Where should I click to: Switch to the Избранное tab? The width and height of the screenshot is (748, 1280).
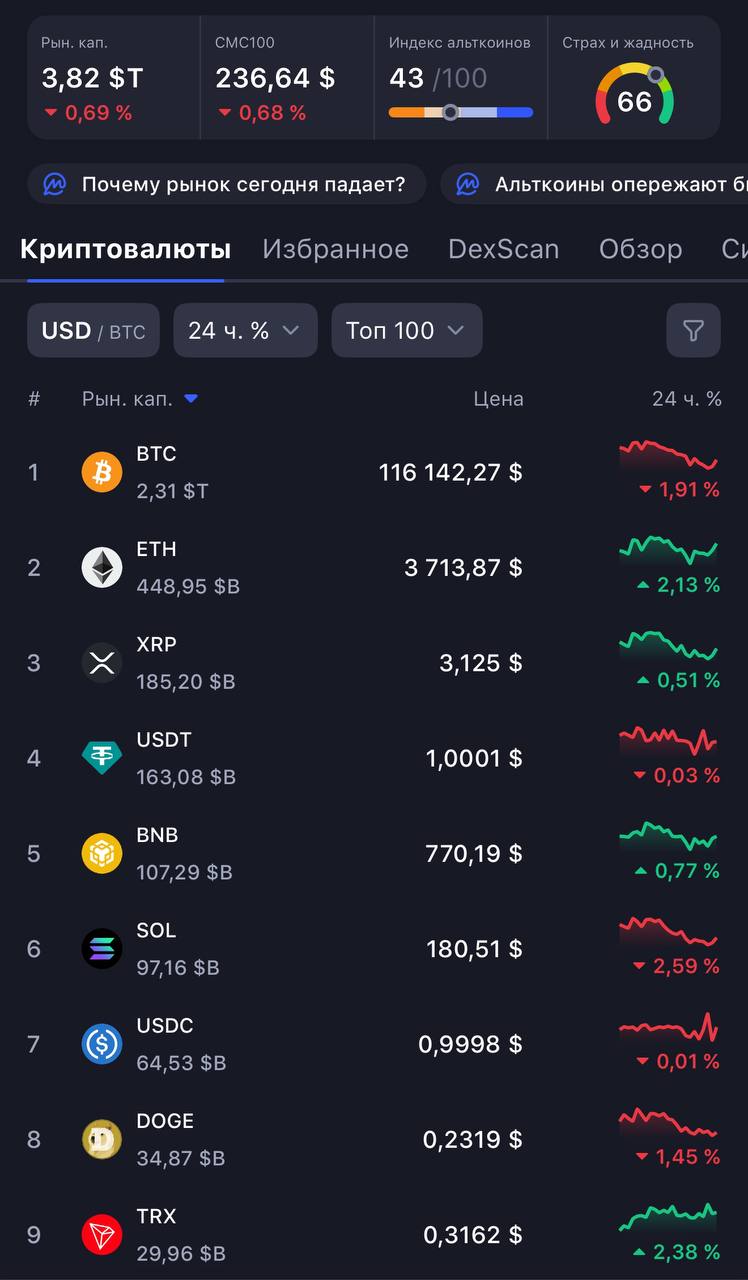coord(335,249)
